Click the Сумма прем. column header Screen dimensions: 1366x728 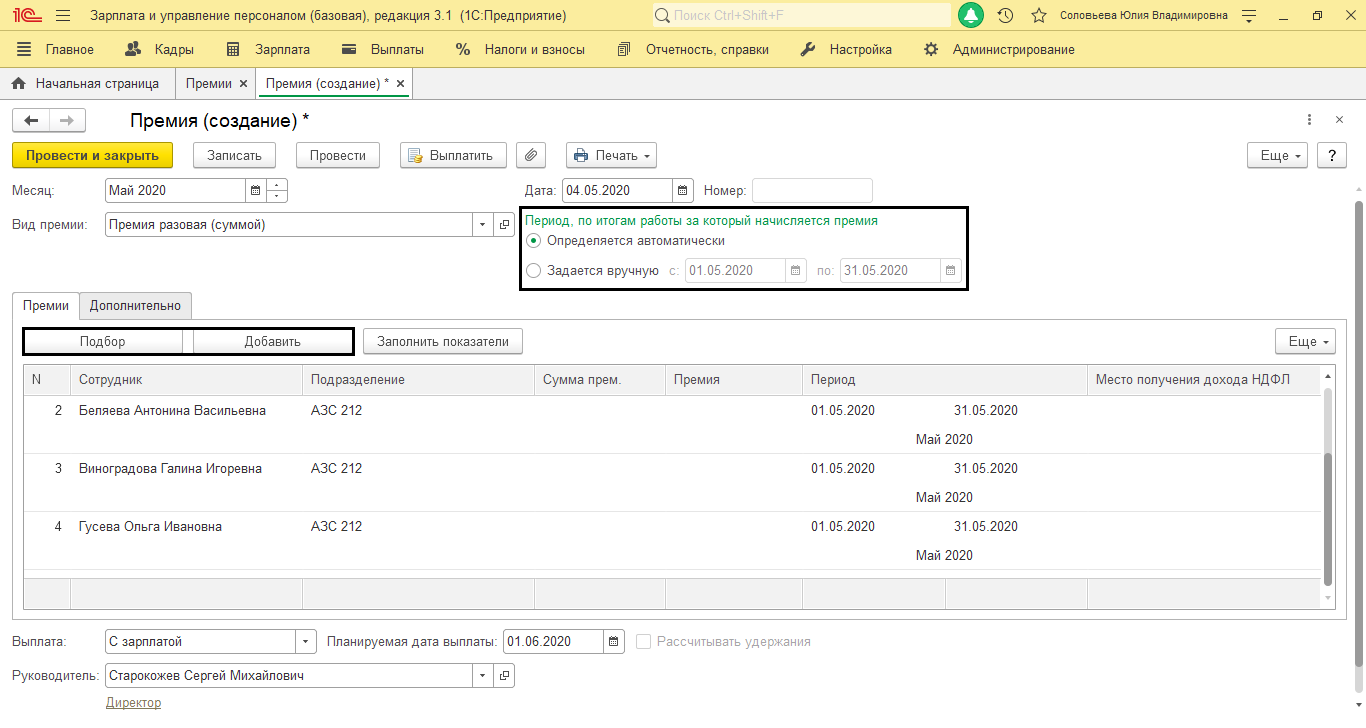(600, 379)
